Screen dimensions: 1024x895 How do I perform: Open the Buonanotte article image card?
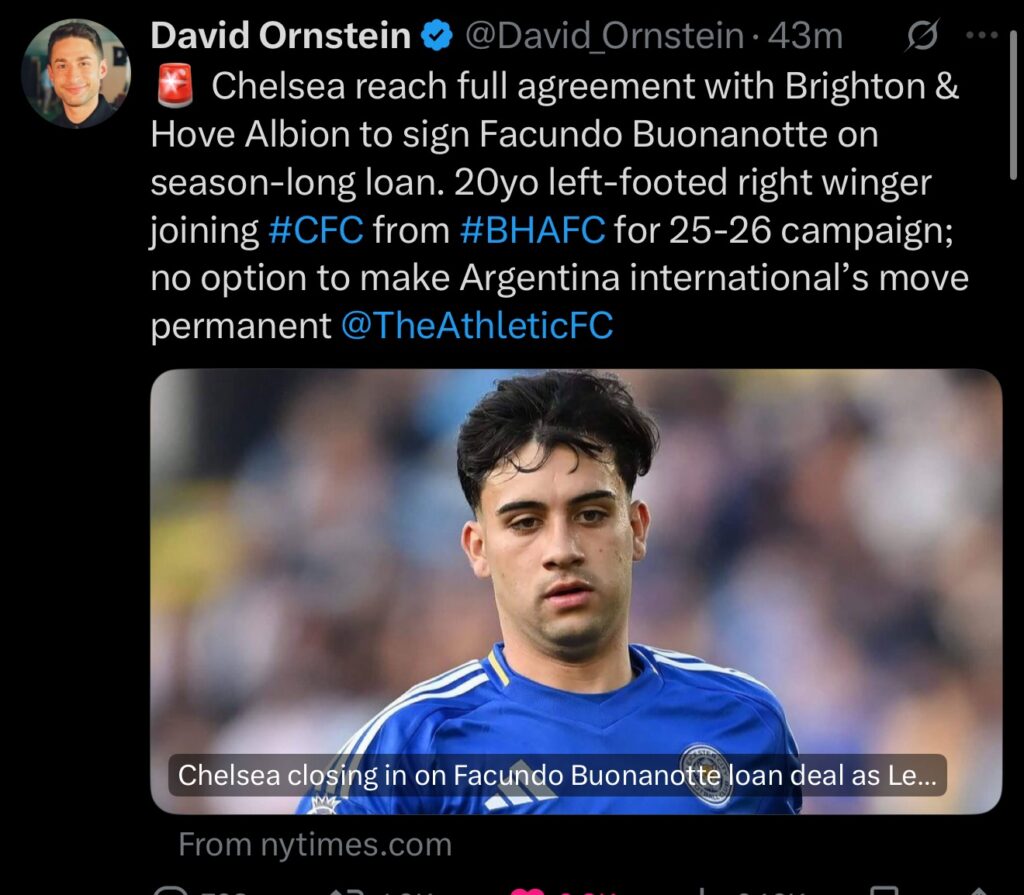576,591
